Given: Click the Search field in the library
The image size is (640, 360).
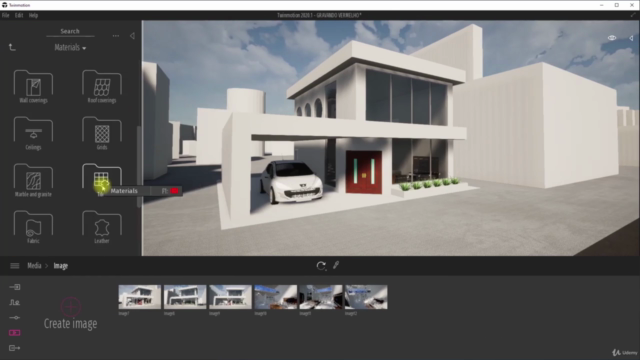Looking at the screenshot, I should (x=70, y=31).
